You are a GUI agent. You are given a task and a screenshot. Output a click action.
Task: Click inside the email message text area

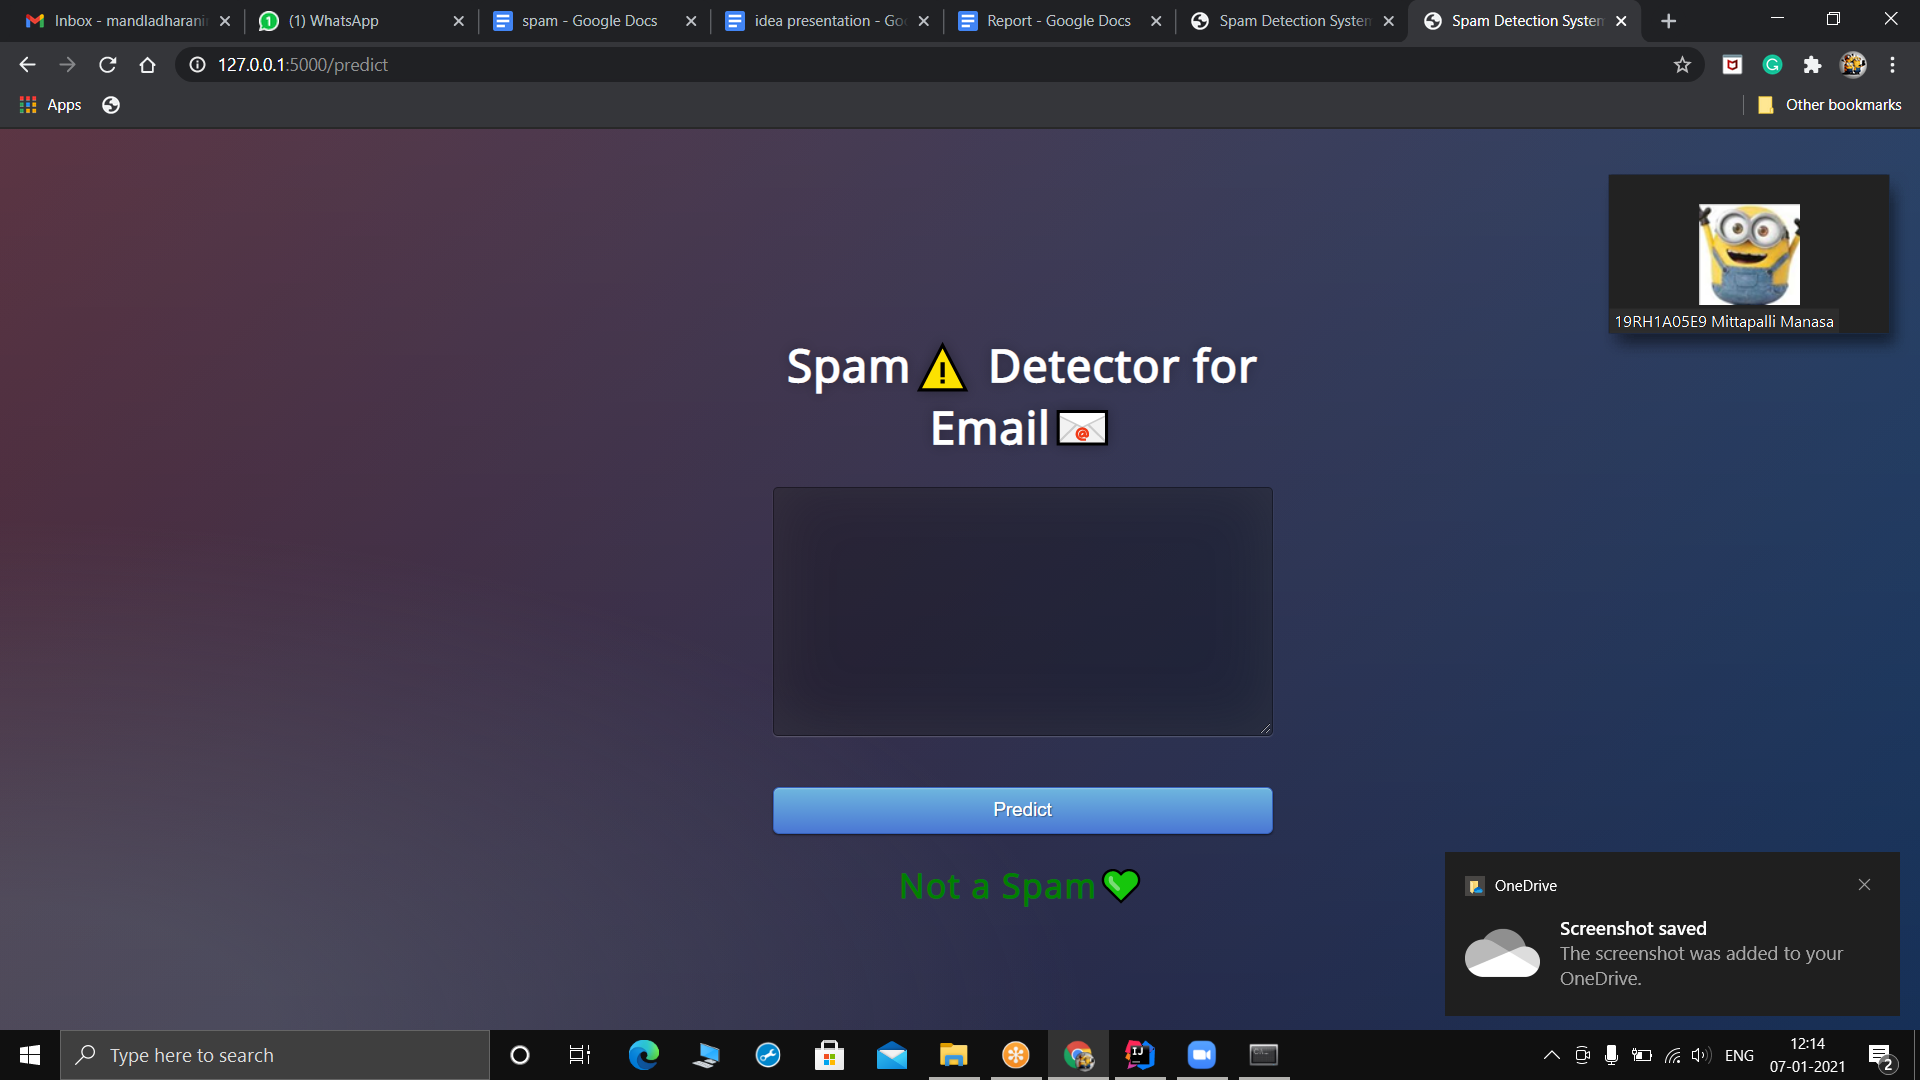click(1022, 611)
